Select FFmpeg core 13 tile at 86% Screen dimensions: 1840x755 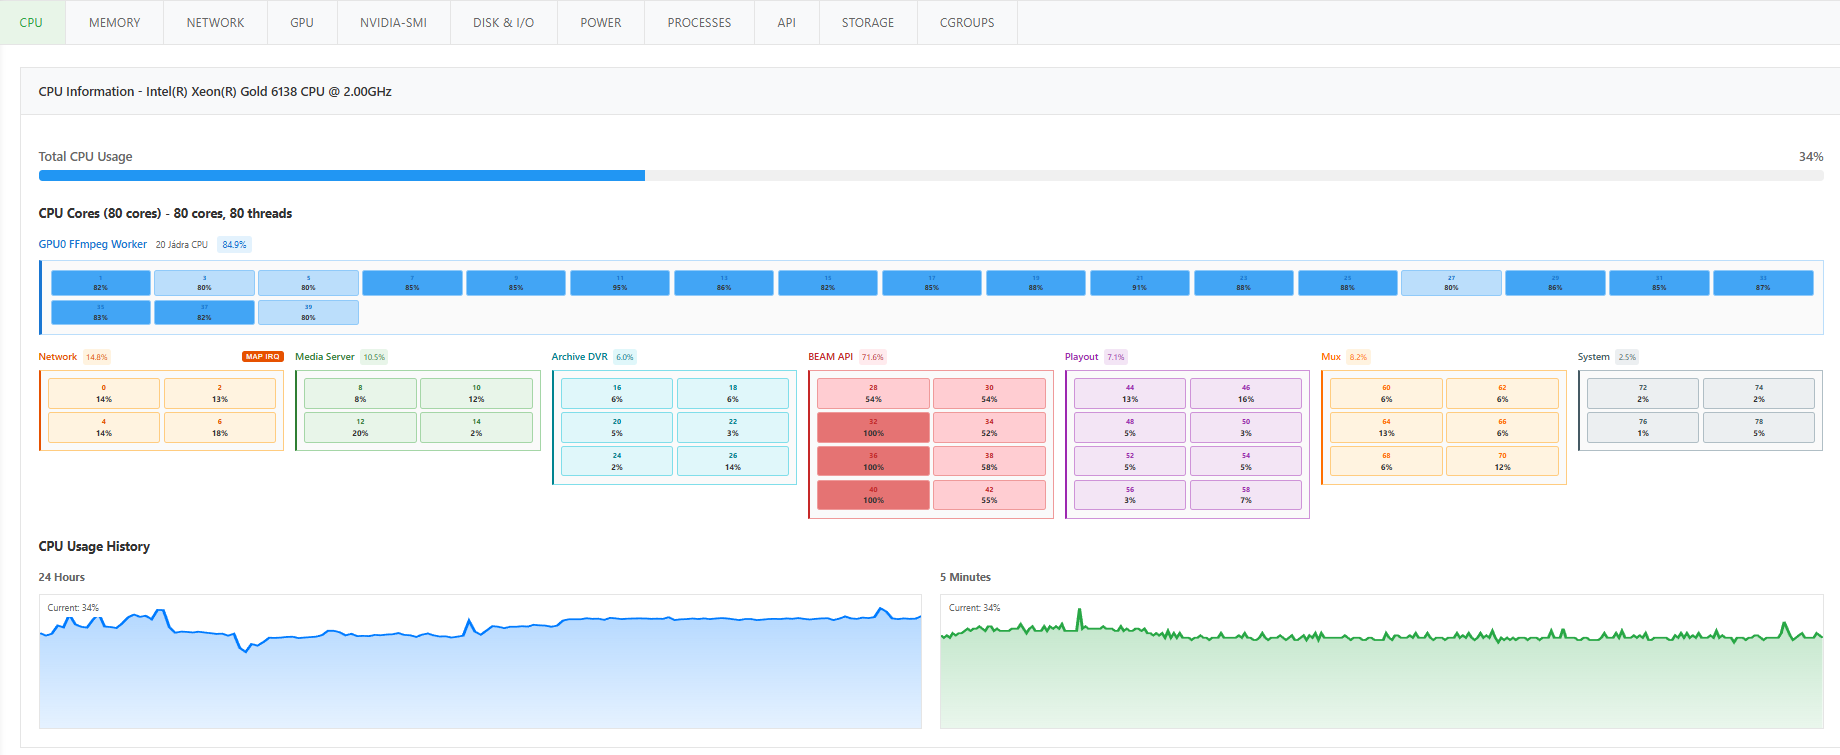coord(724,283)
